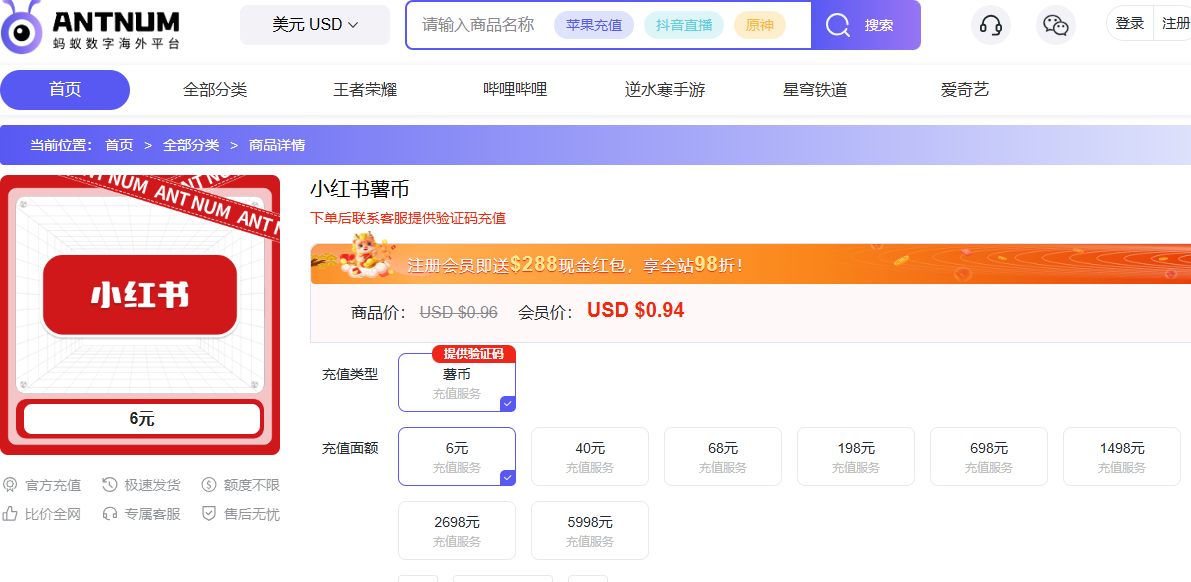This screenshot has width=1191, height=582.
Task: Click the 额度不限 dollar icon
Action: coord(209,485)
